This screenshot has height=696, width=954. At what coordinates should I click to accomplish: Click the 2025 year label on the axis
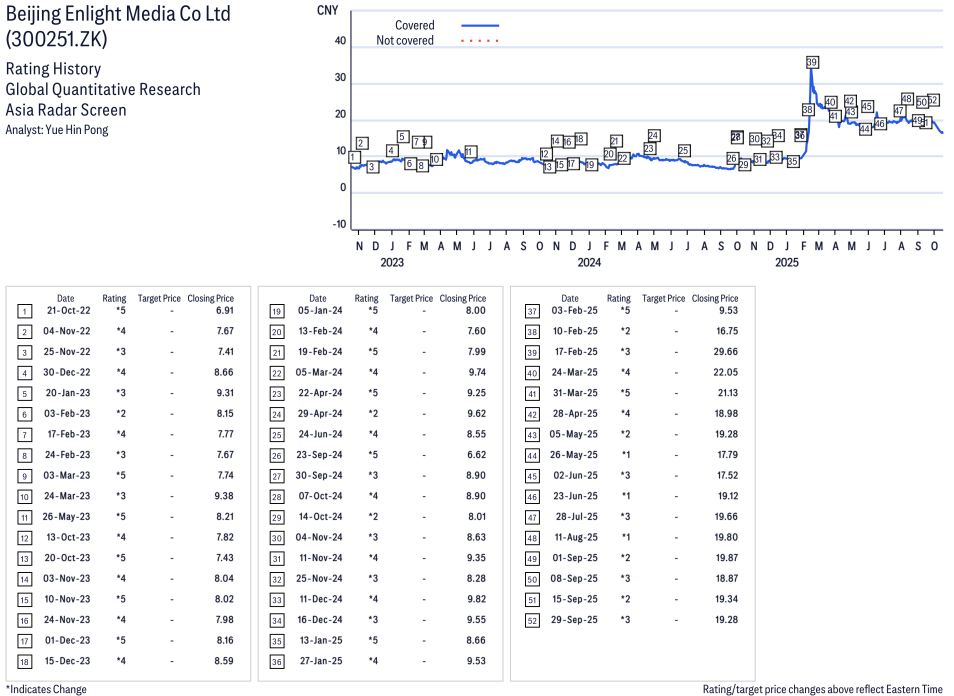[x=786, y=263]
